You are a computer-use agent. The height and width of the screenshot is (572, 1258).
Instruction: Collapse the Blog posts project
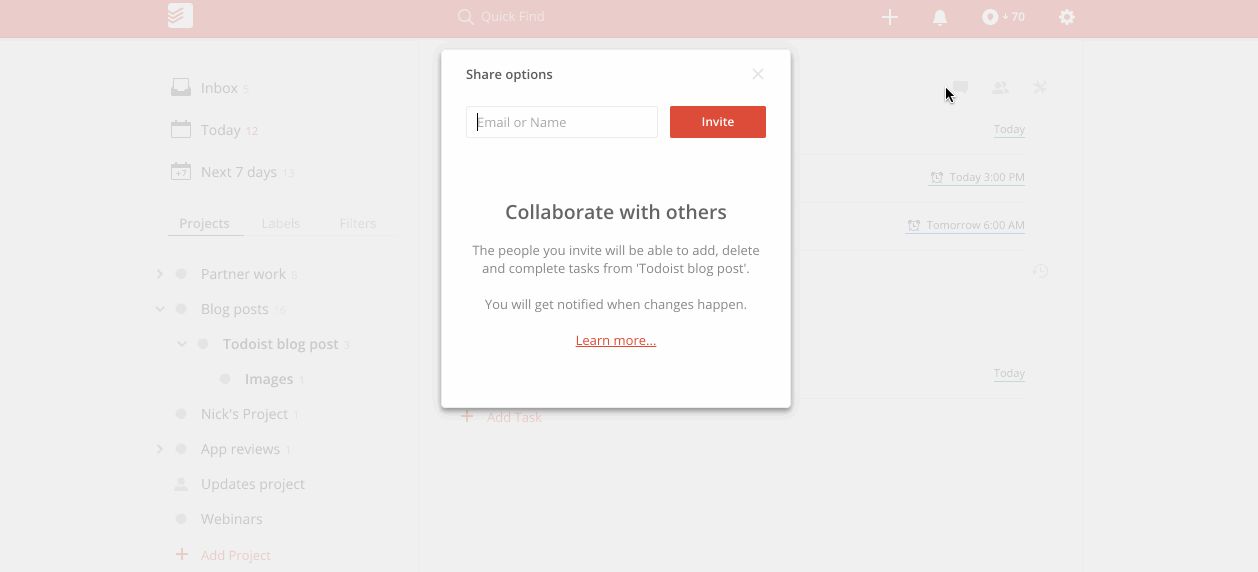pos(159,309)
